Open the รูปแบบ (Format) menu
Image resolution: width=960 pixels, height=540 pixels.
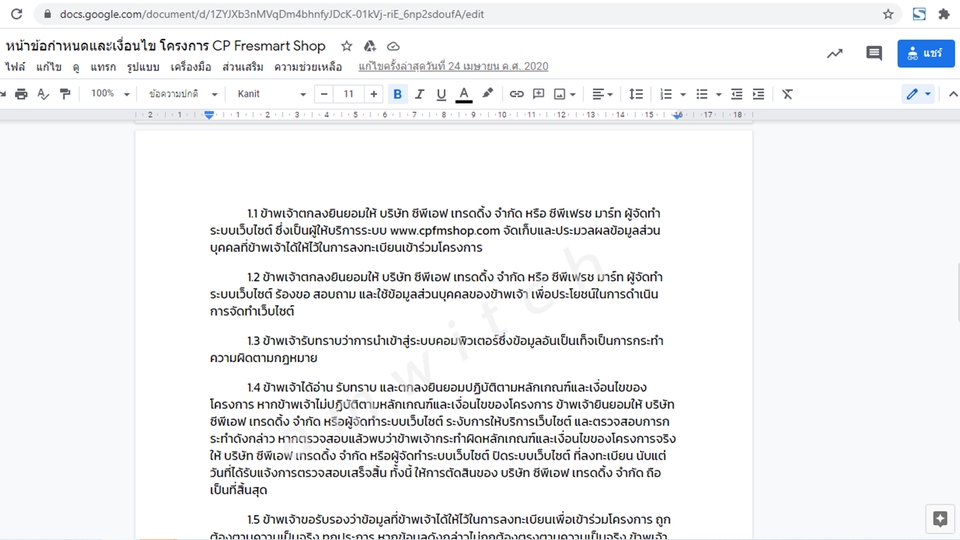143,67
